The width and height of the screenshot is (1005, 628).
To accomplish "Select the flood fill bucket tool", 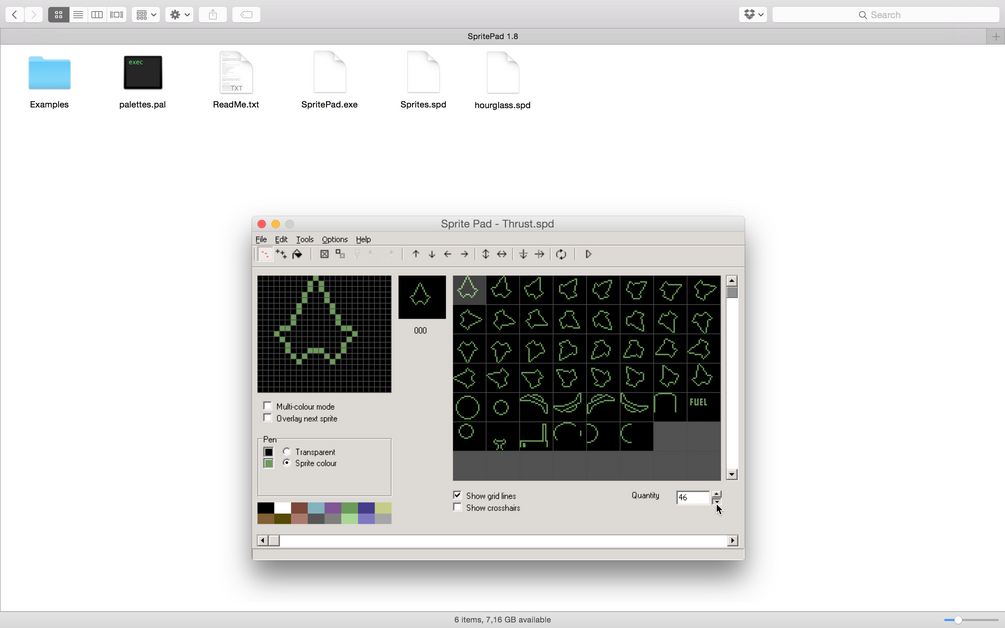I will click(297, 254).
